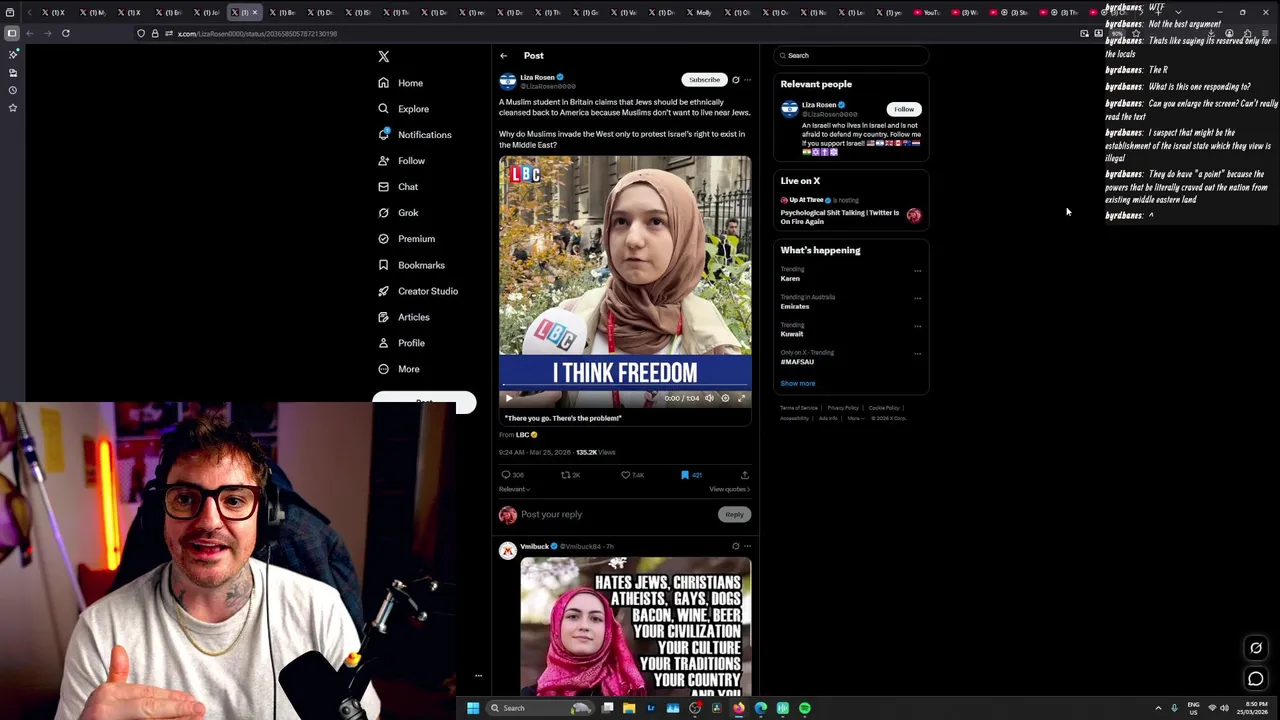The height and width of the screenshot is (720, 1280).
Task: Open options for trending Kuwait
Action: pos(917,327)
